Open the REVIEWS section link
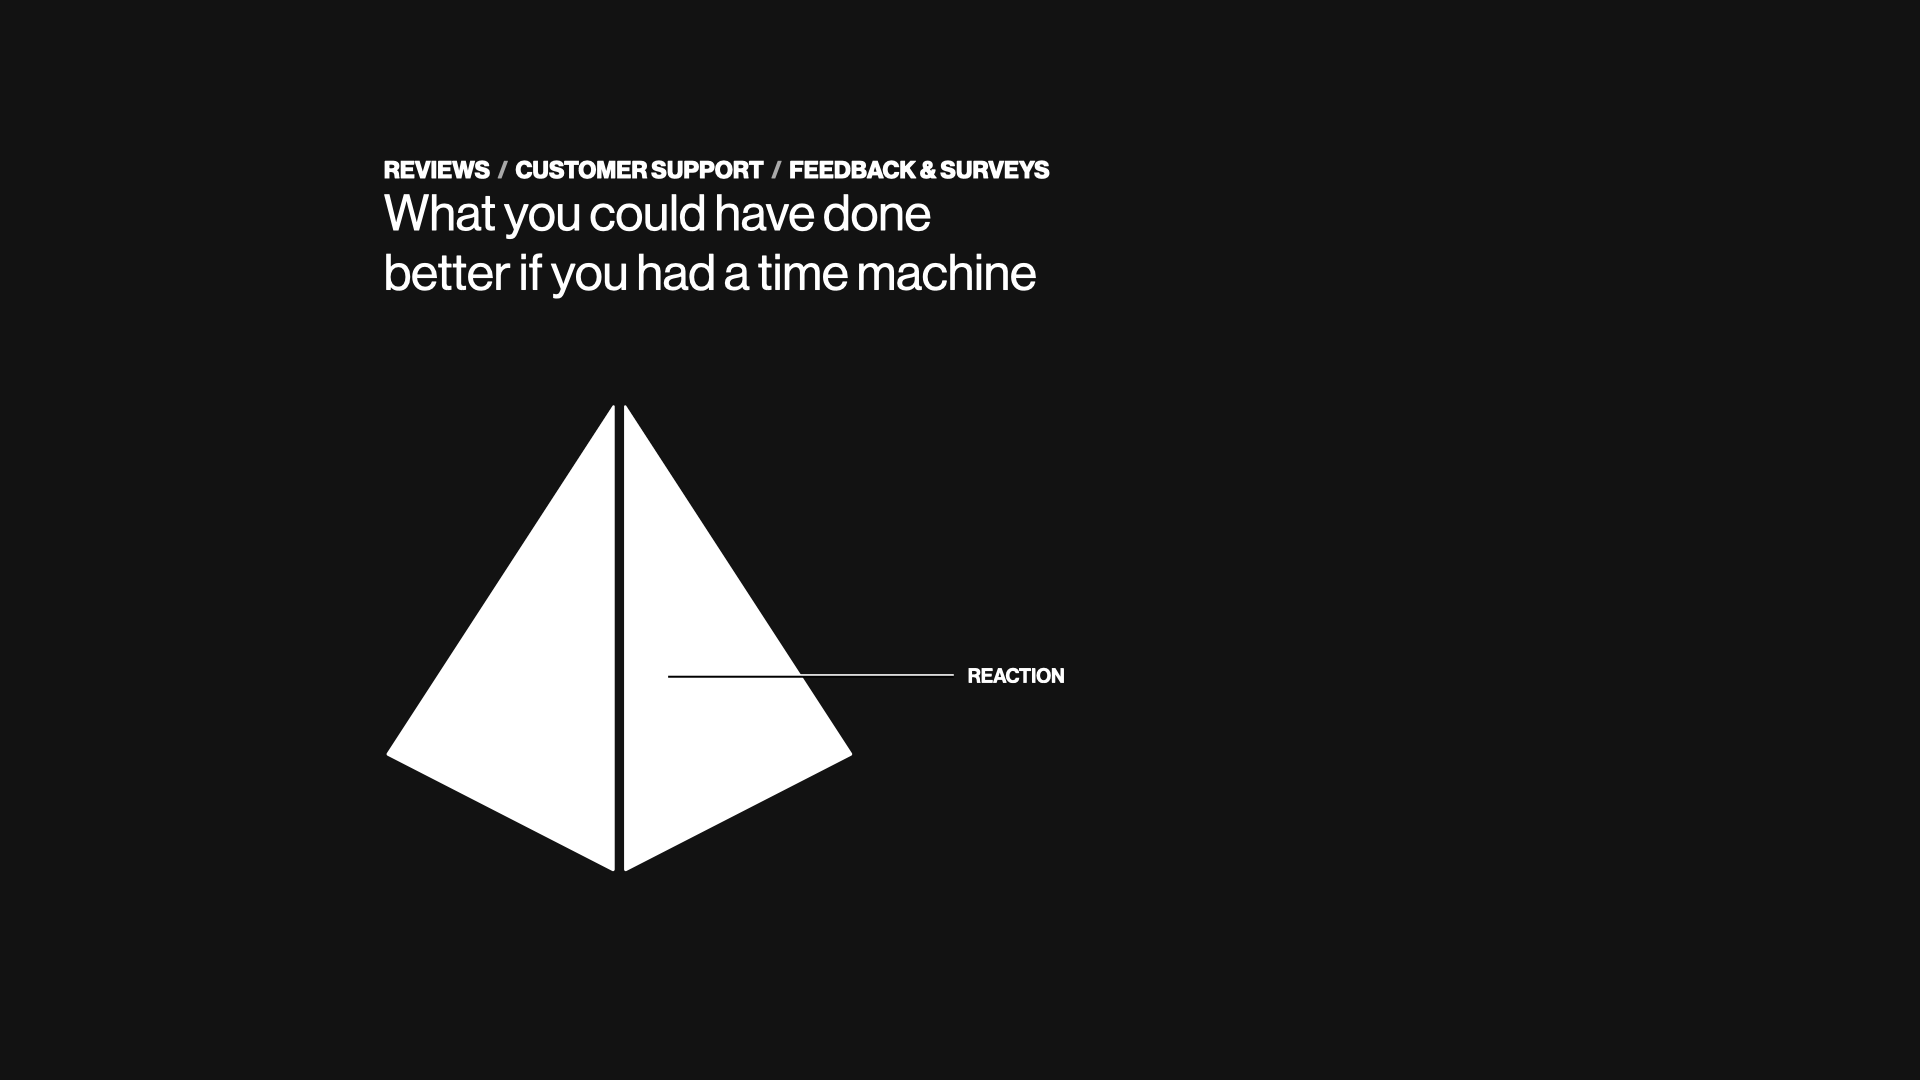The height and width of the screenshot is (1080, 1920). 435,169
